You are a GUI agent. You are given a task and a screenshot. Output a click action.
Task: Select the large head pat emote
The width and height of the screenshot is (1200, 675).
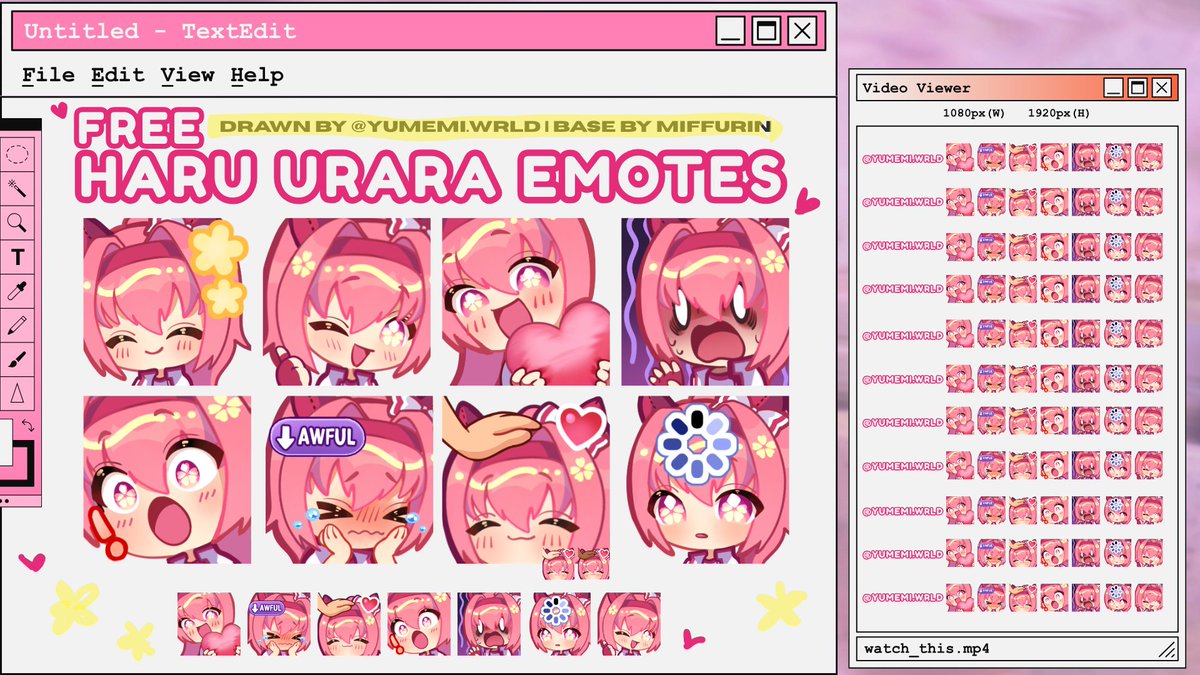pos(526,480)
